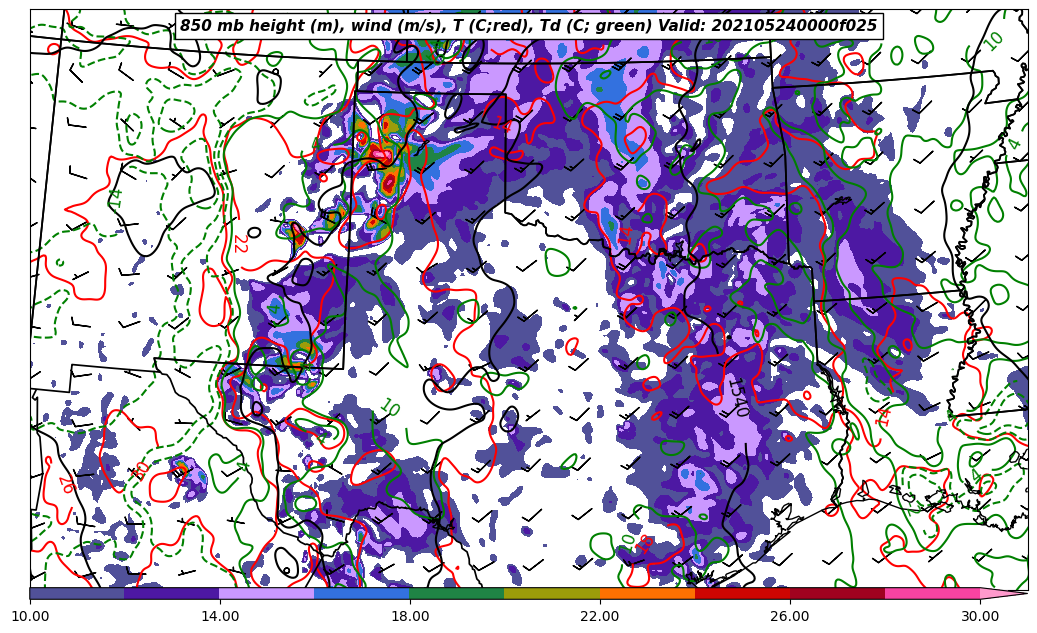Click the 22.00 colorbar tick label
The height and width of the screenshot is (633, 1037).
600,616
